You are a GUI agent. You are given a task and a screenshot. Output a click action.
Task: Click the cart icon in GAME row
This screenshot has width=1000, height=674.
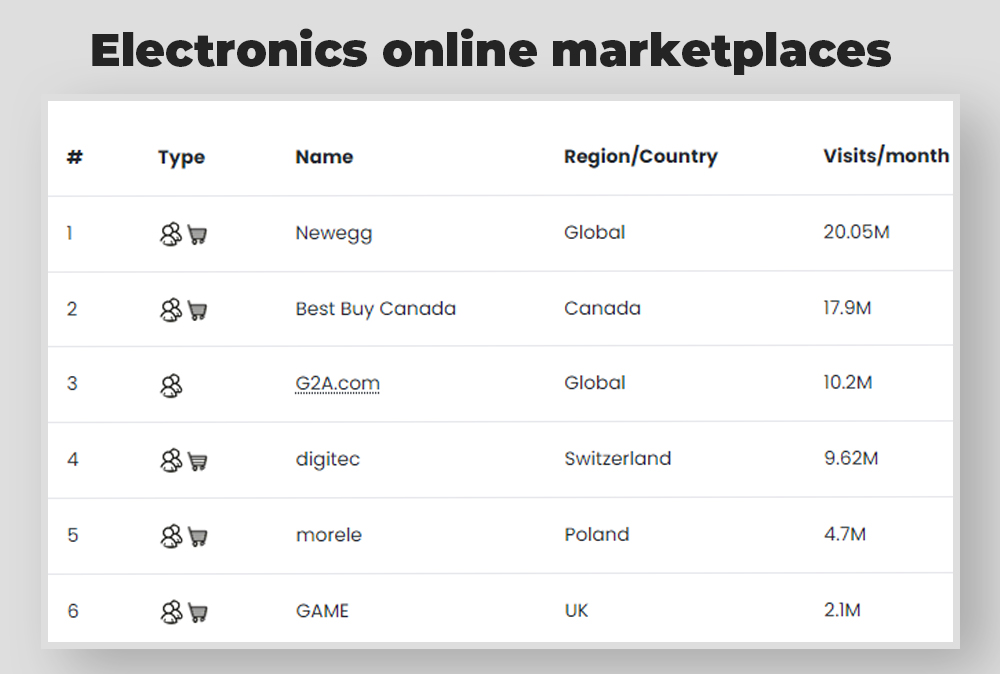click(x=197, y=613)
